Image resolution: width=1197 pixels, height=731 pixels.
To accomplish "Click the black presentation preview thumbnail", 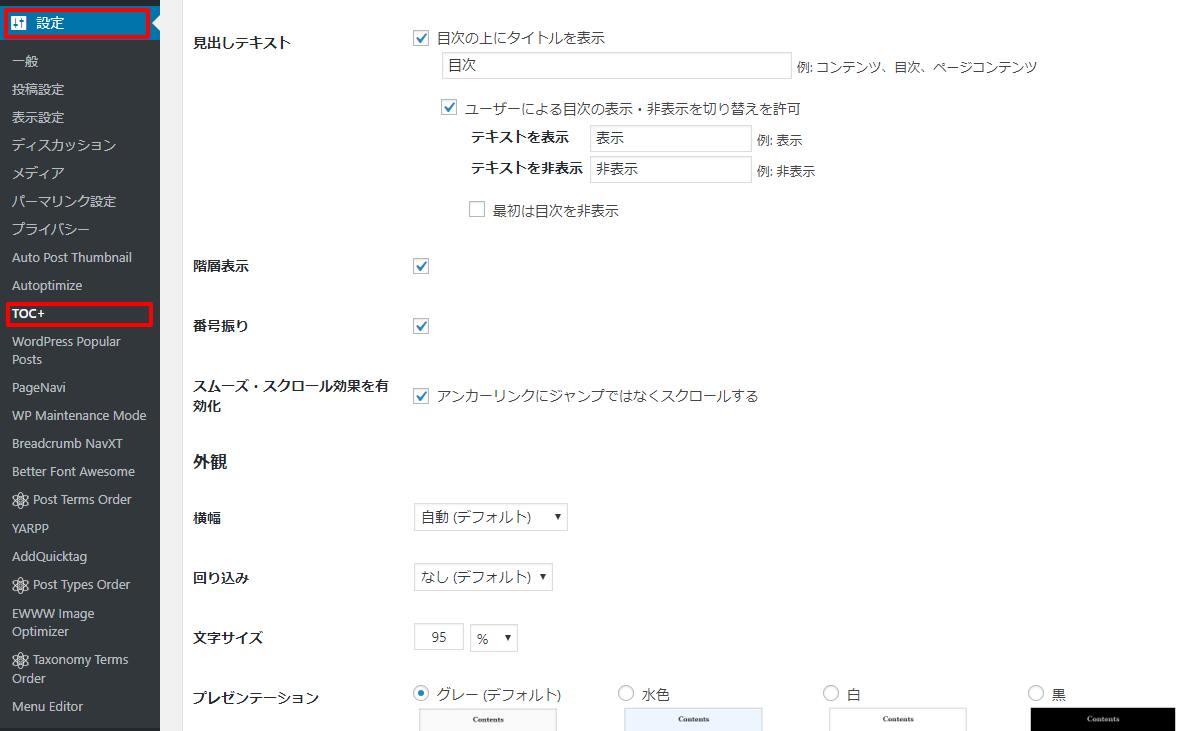I will click(1103, 720).
